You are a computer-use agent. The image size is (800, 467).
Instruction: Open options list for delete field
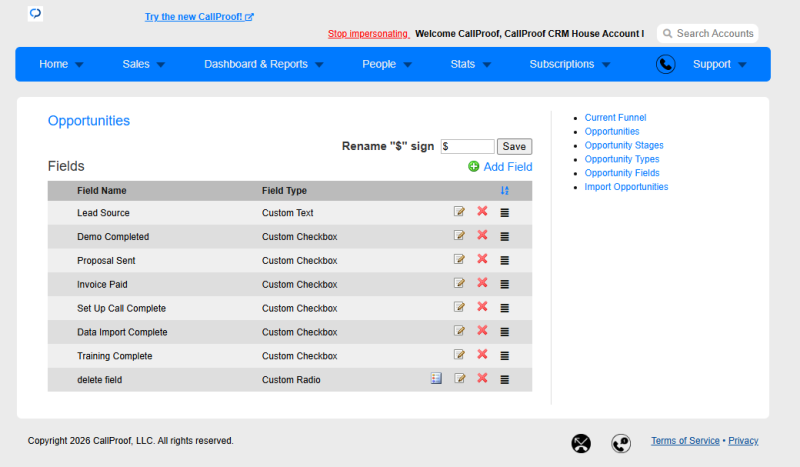point(436,378)
